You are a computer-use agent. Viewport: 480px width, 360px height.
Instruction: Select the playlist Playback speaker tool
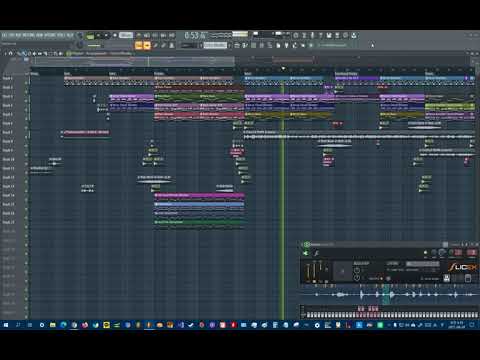(x=60, y=53)
